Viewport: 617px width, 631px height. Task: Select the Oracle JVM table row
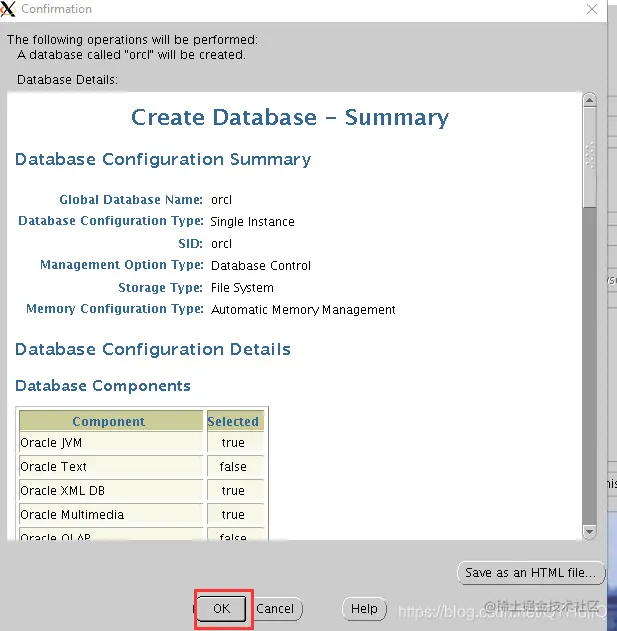[x=142, y=443]
